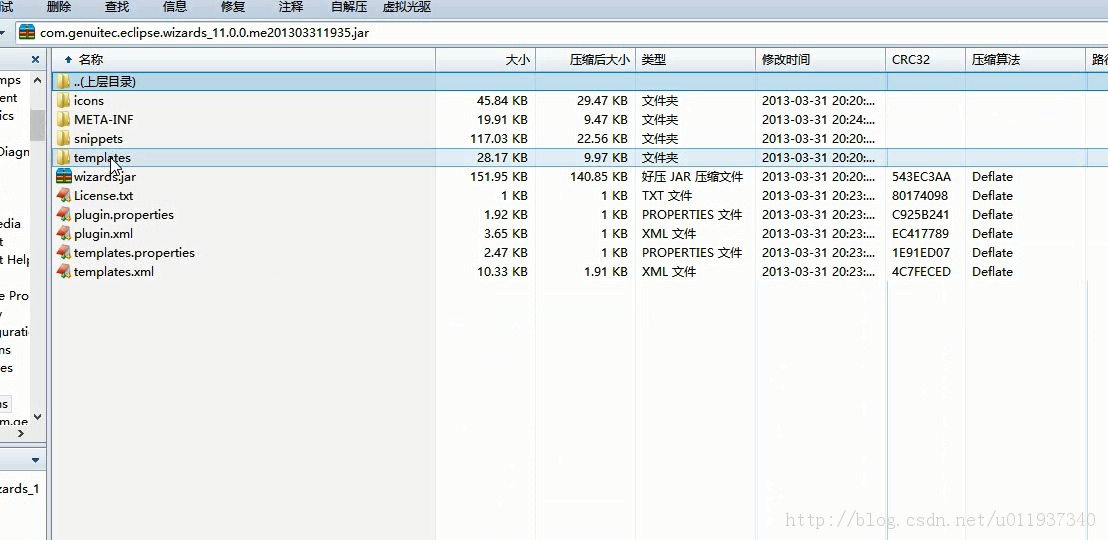Click the wizards.jar archive icon

click(64, 177)
